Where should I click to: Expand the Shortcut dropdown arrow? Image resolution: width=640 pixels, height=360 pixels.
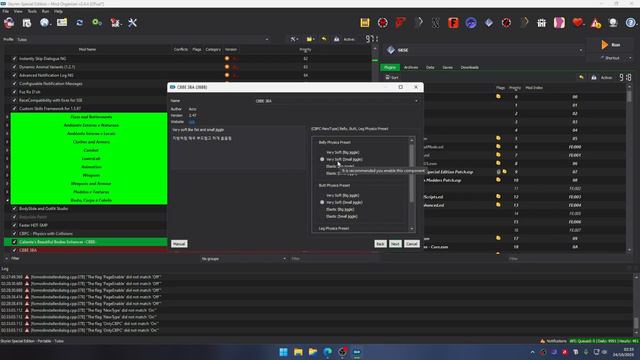click(x=630, y=58)
